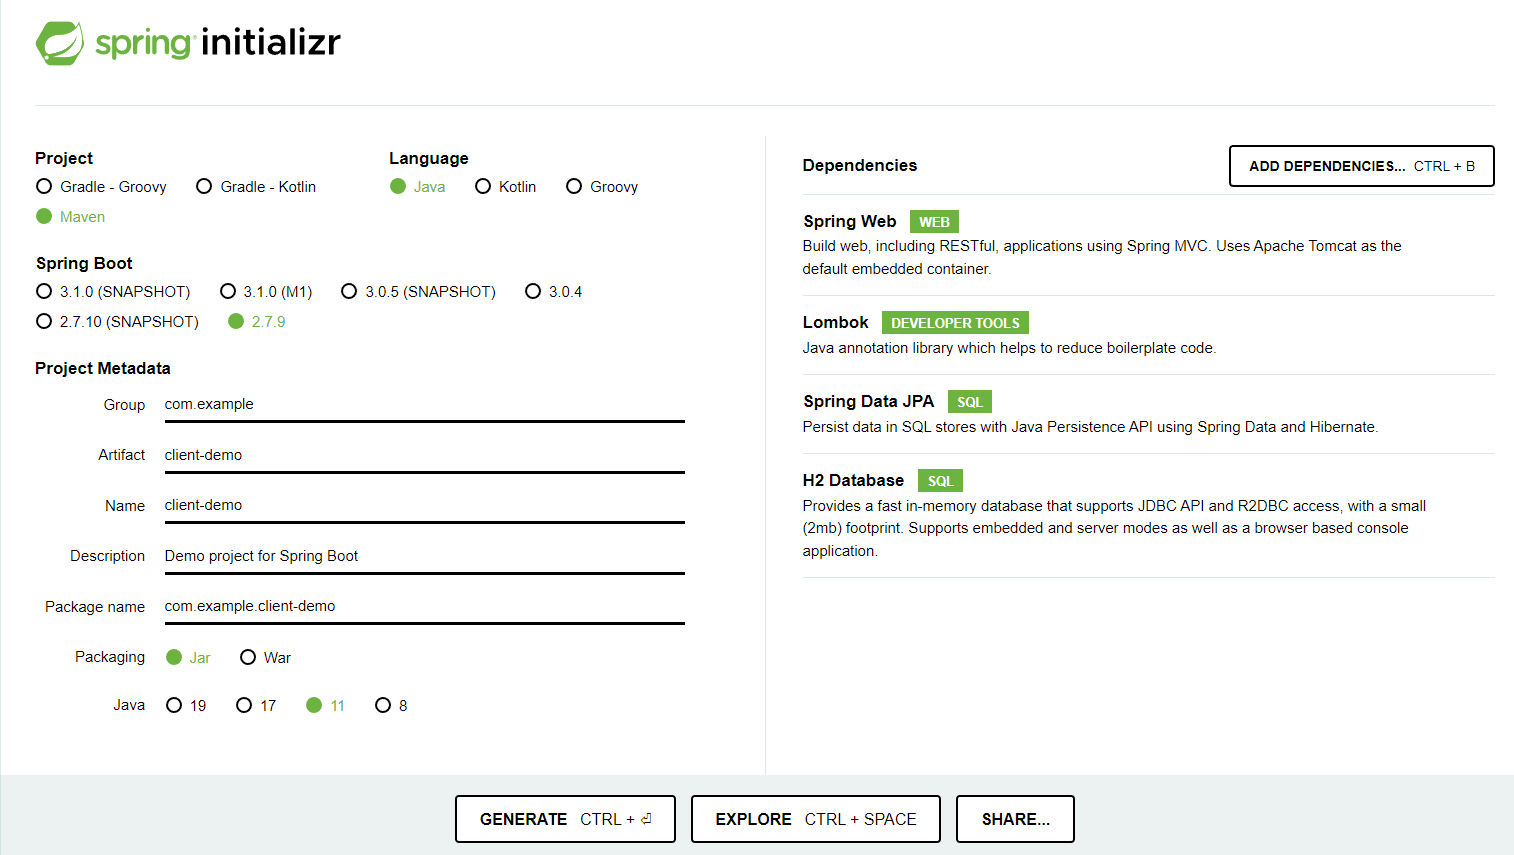1514x855 pixels.
Task: Click the SQL badge beside H2 Database
Action: coord(940,481)
